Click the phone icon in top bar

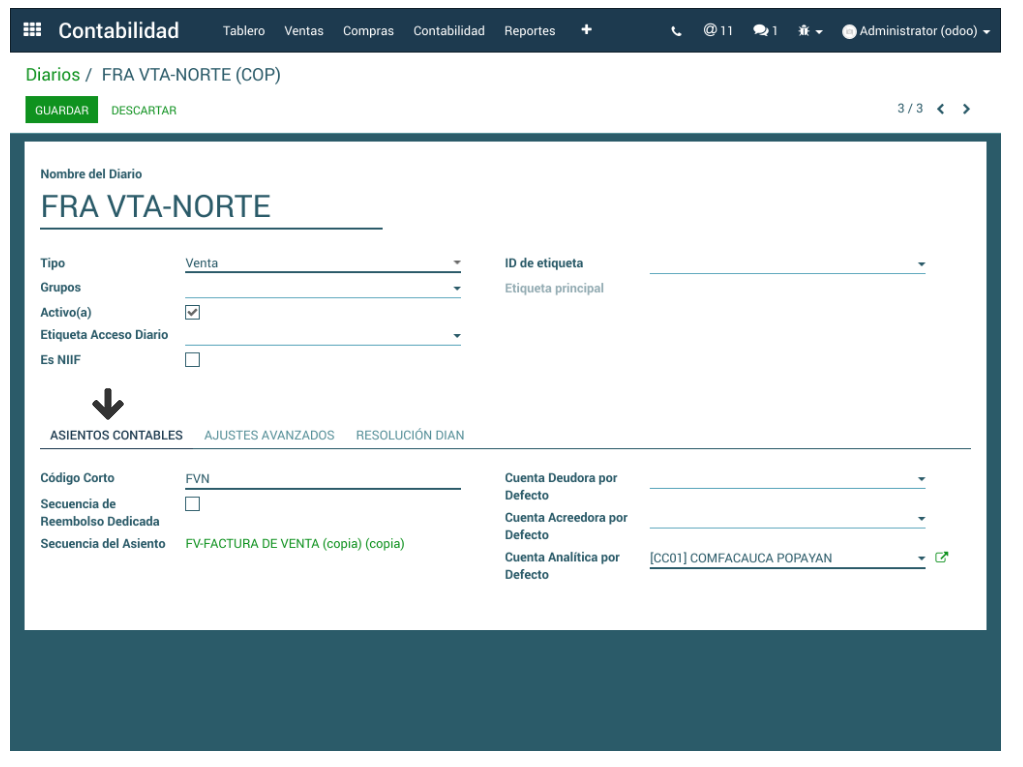676,31
